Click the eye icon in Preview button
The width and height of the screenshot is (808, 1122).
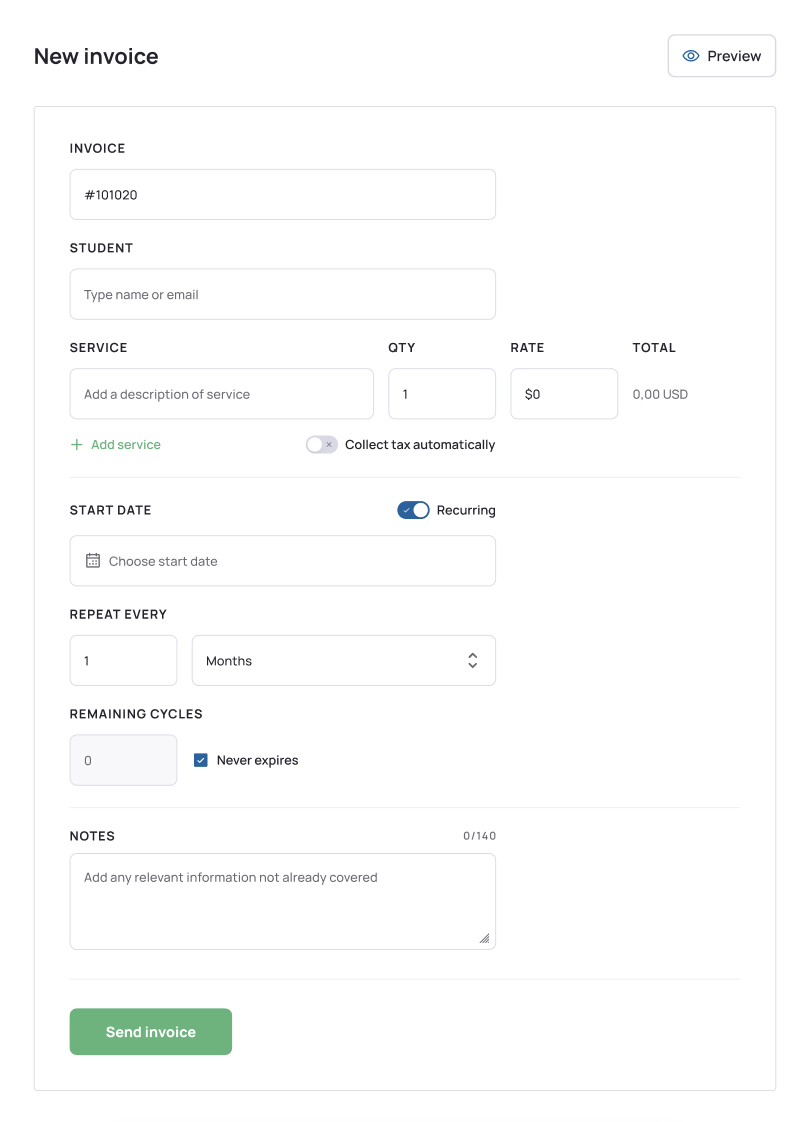690,56
